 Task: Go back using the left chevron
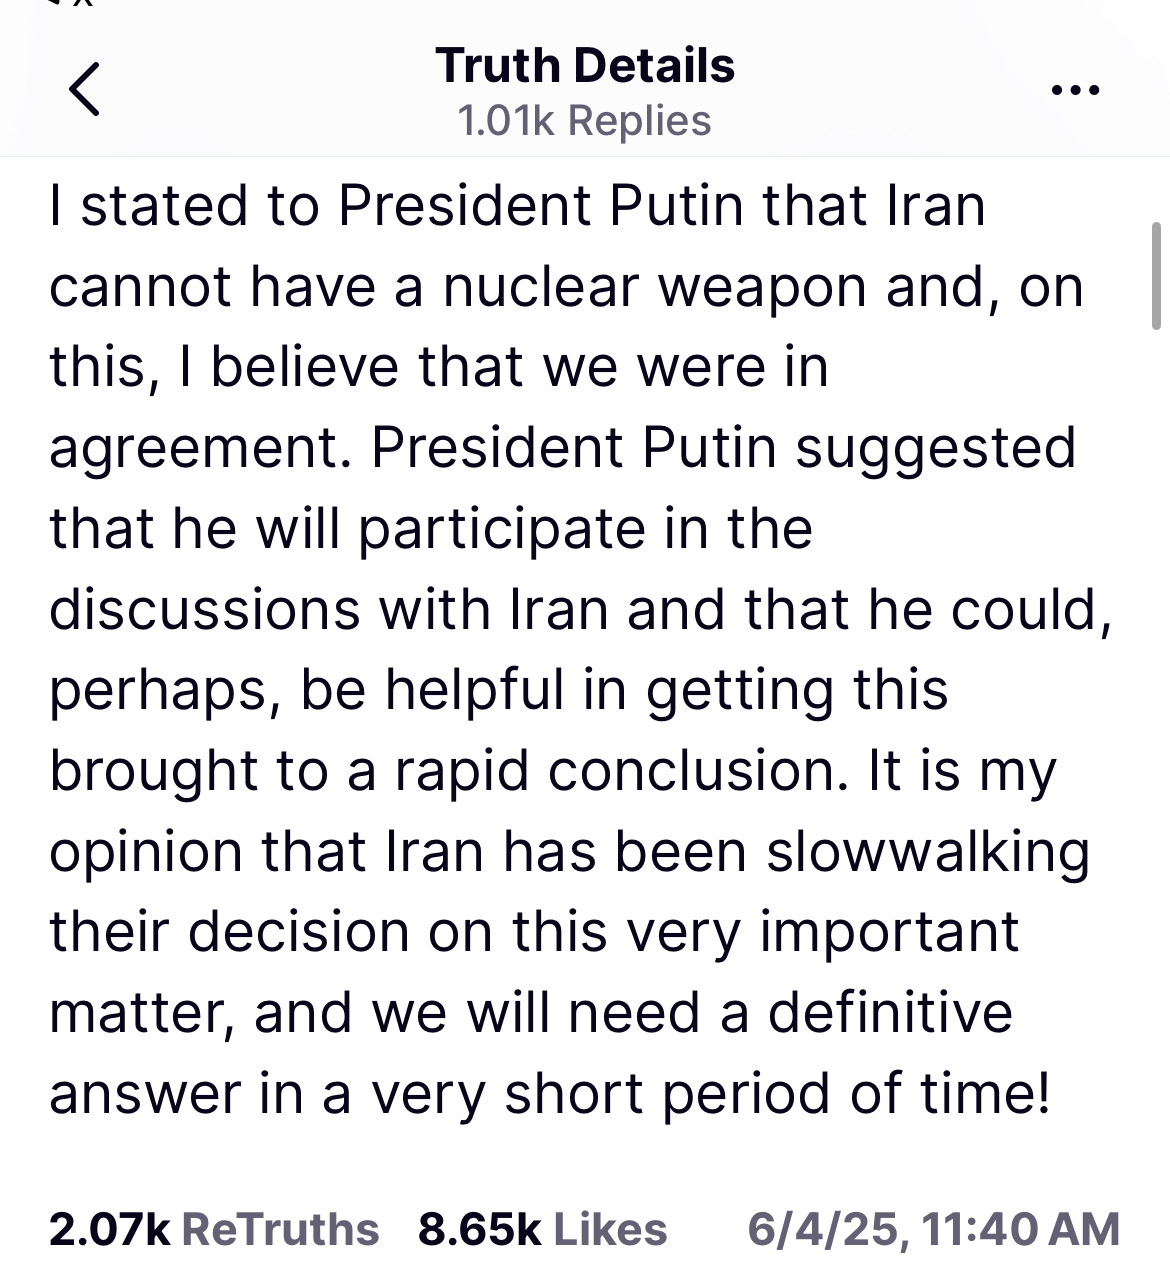pyautogui.click(x=85, y=88)
